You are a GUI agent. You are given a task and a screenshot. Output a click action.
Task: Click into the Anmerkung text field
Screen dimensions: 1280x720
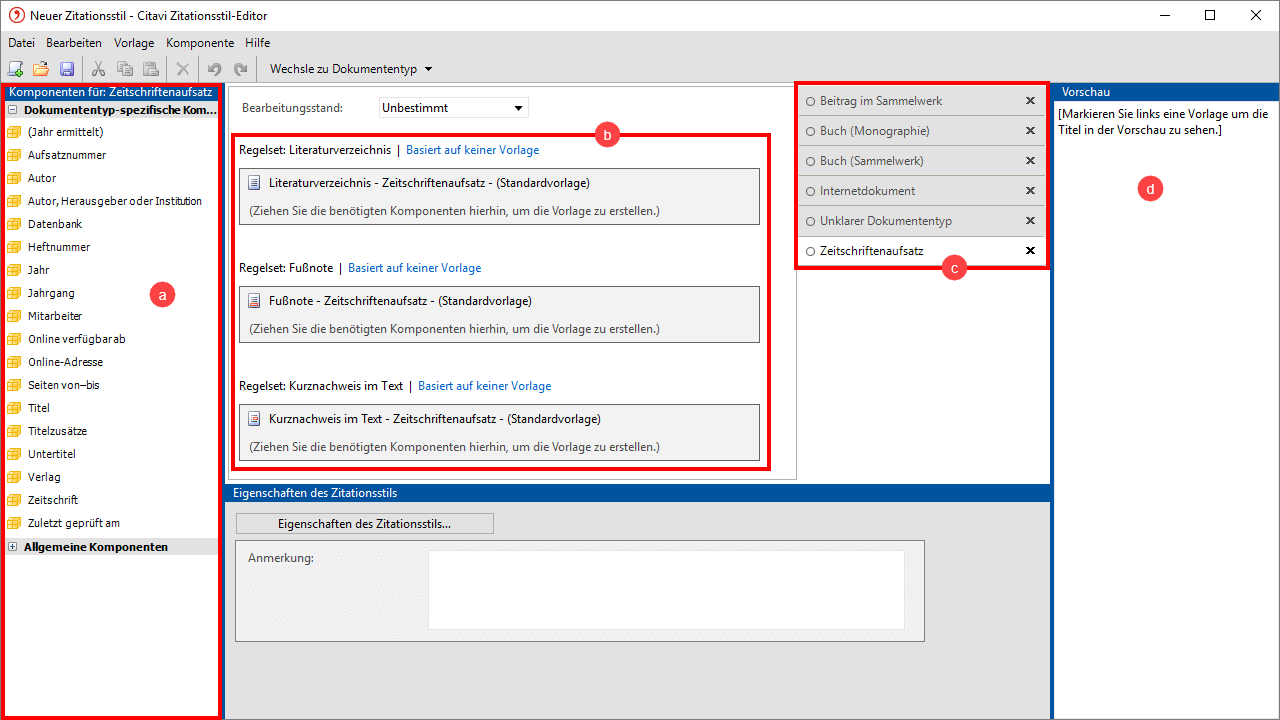pyautogui.click(x=666, y=590)
